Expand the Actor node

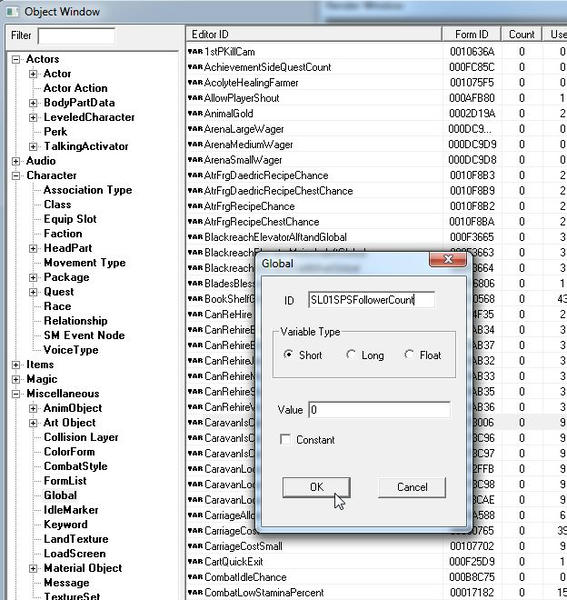pos(33,74)
